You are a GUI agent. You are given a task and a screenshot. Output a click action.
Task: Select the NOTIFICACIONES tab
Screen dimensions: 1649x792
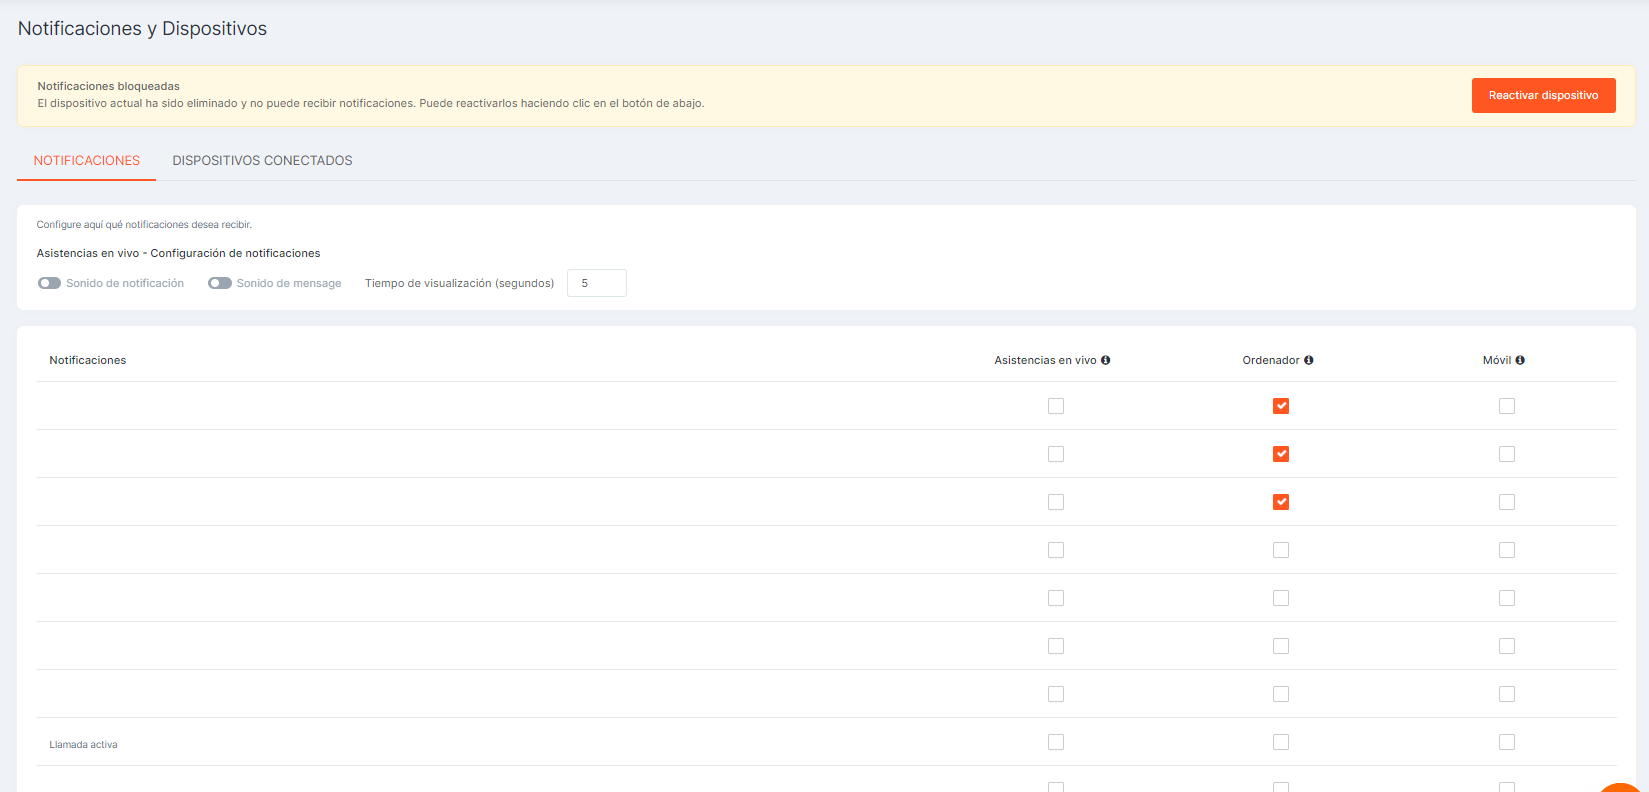(87, 161)
